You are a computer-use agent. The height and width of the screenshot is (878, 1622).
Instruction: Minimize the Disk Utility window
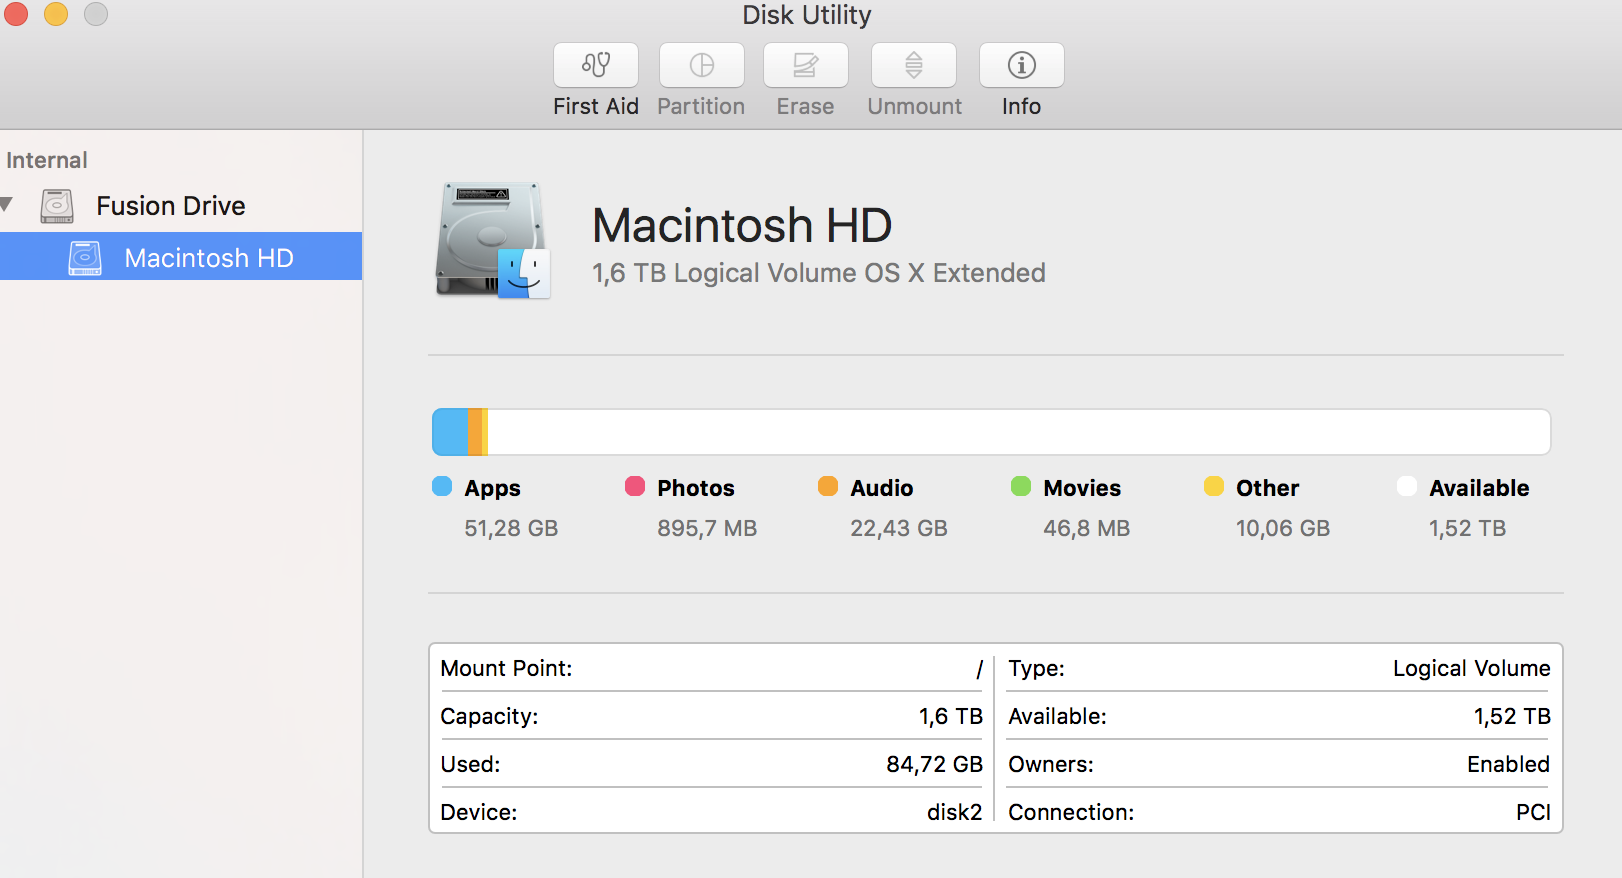coord(56,14)
